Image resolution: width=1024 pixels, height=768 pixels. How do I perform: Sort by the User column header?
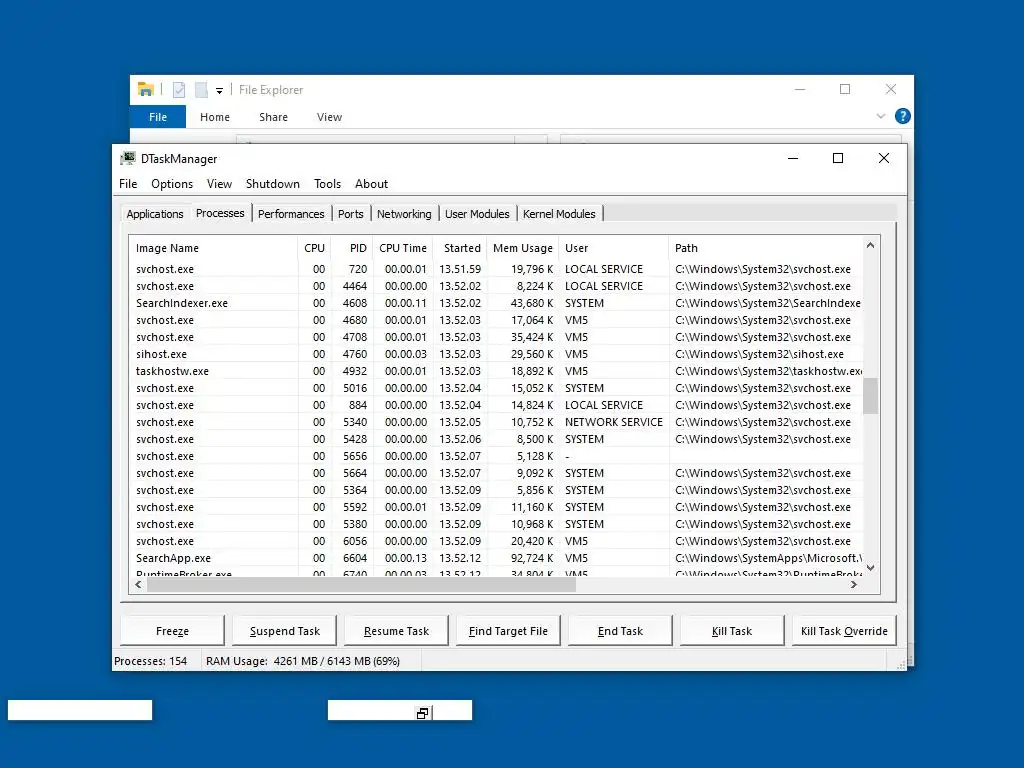point(614,248)
